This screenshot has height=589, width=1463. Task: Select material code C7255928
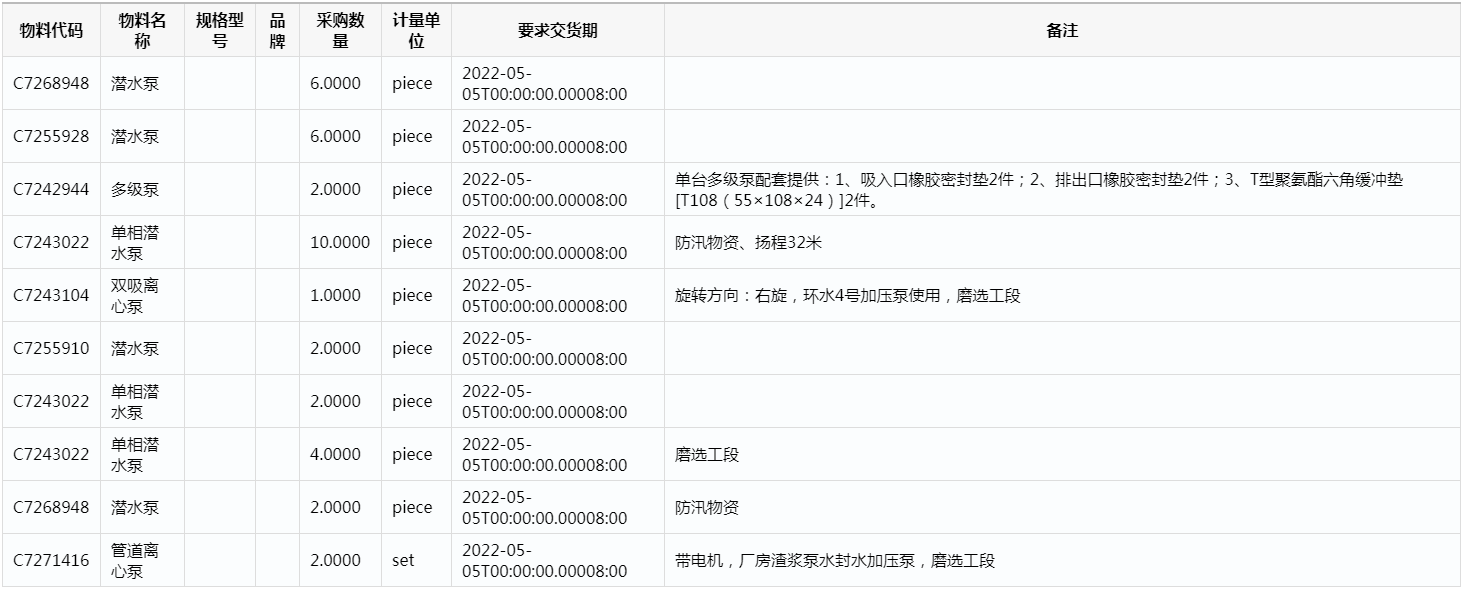click(51, 136)
